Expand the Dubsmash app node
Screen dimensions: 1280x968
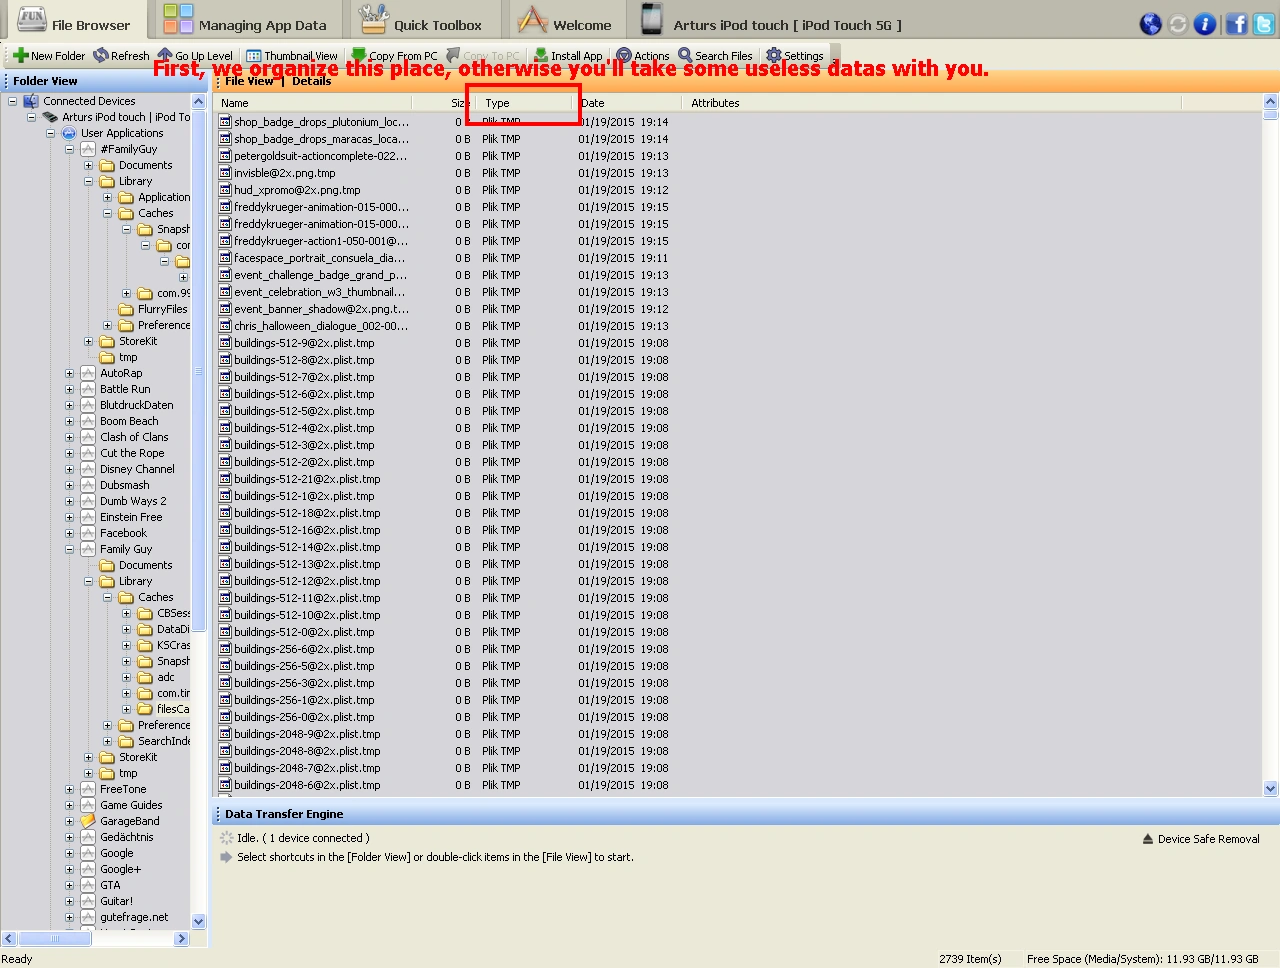(x=70, y=485)
